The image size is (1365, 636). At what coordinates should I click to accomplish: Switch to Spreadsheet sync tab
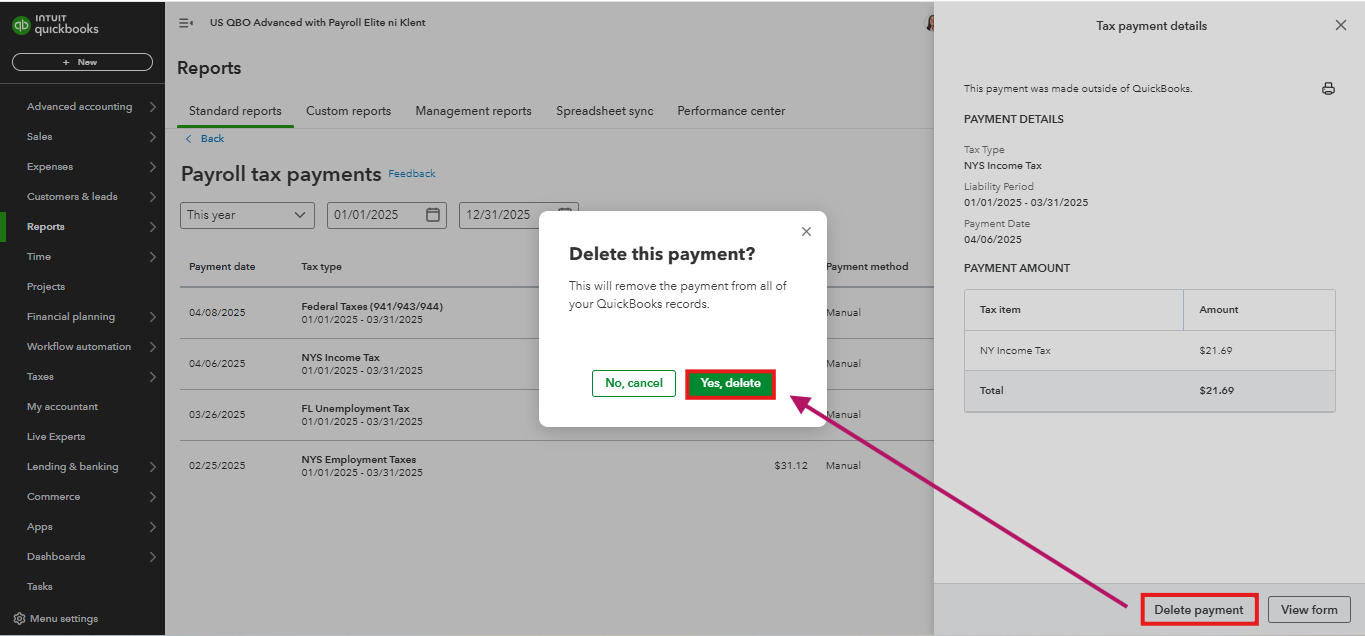point(605,111)
